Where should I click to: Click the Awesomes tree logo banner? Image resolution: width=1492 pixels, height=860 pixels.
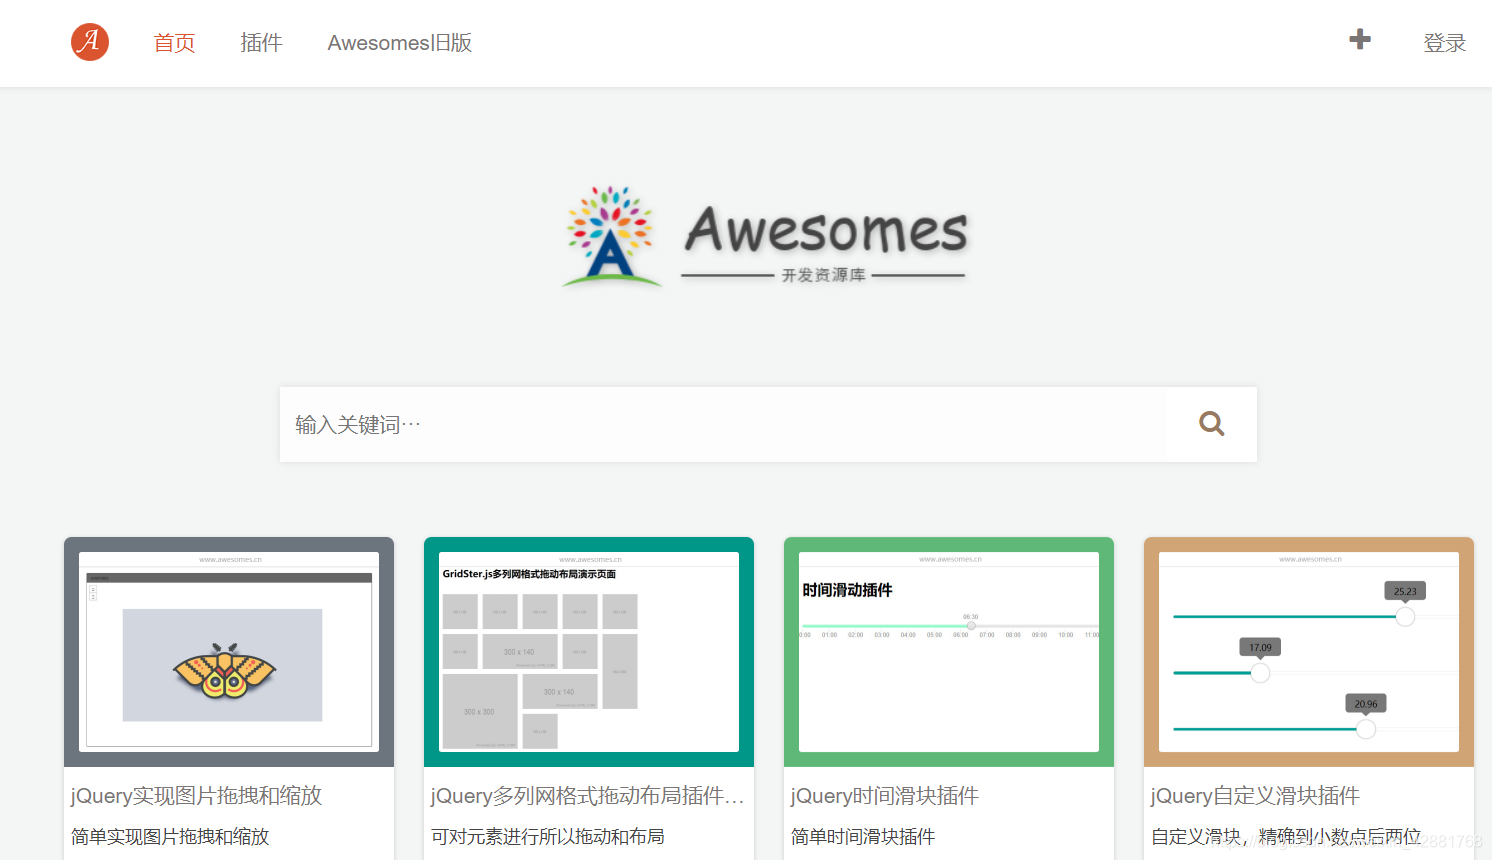click(765, 237)
